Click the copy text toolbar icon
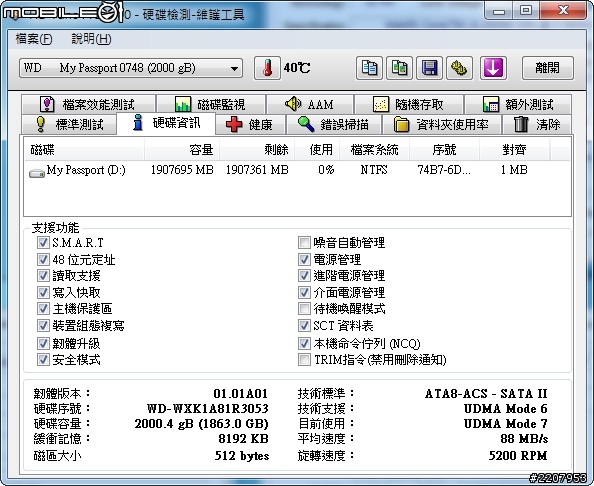 coord(369,68)
